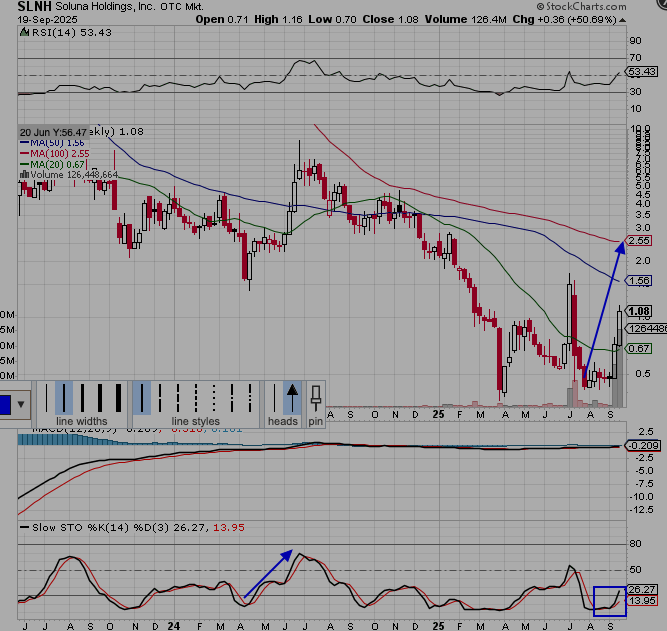Image resolution: width=667 pixels, height=631 pixels.
Task: Click the RSI(14) 53.43 label
Action: tap(71, 33)
